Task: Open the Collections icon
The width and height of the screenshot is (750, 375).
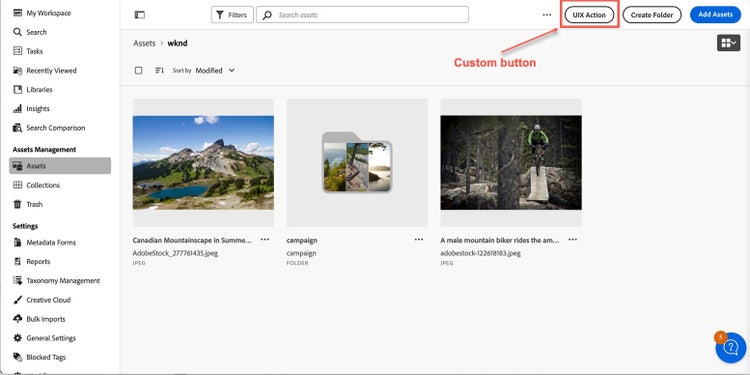Action: pyautogui.click(x=18, y=185)
